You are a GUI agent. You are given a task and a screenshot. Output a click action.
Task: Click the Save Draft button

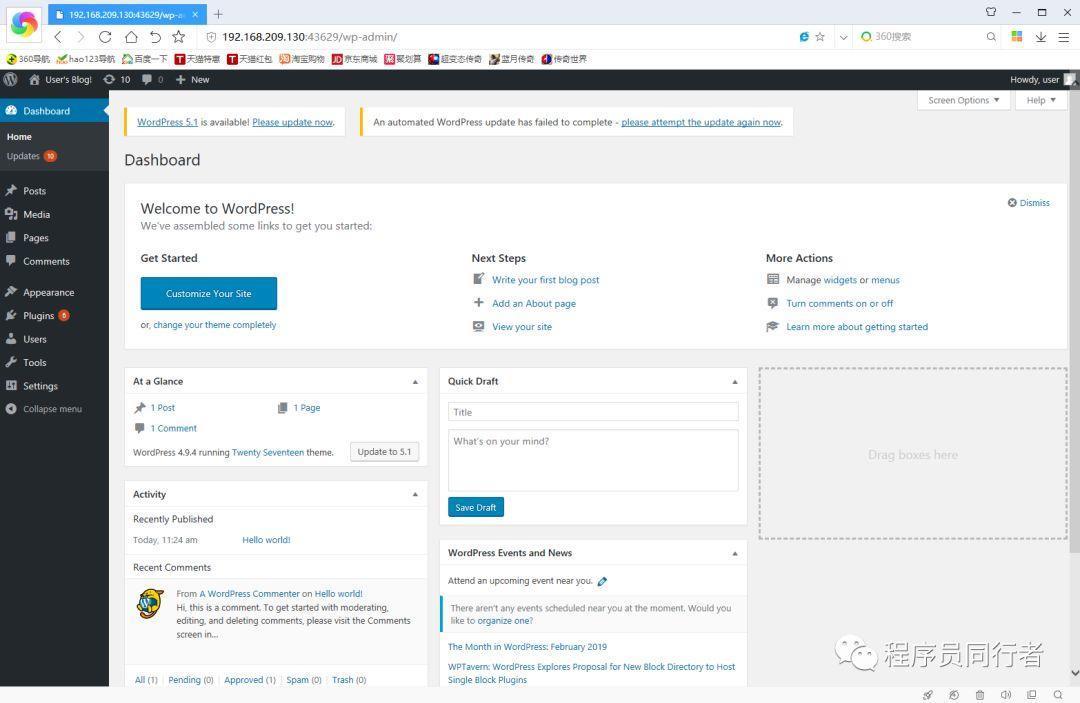(476, 507)
